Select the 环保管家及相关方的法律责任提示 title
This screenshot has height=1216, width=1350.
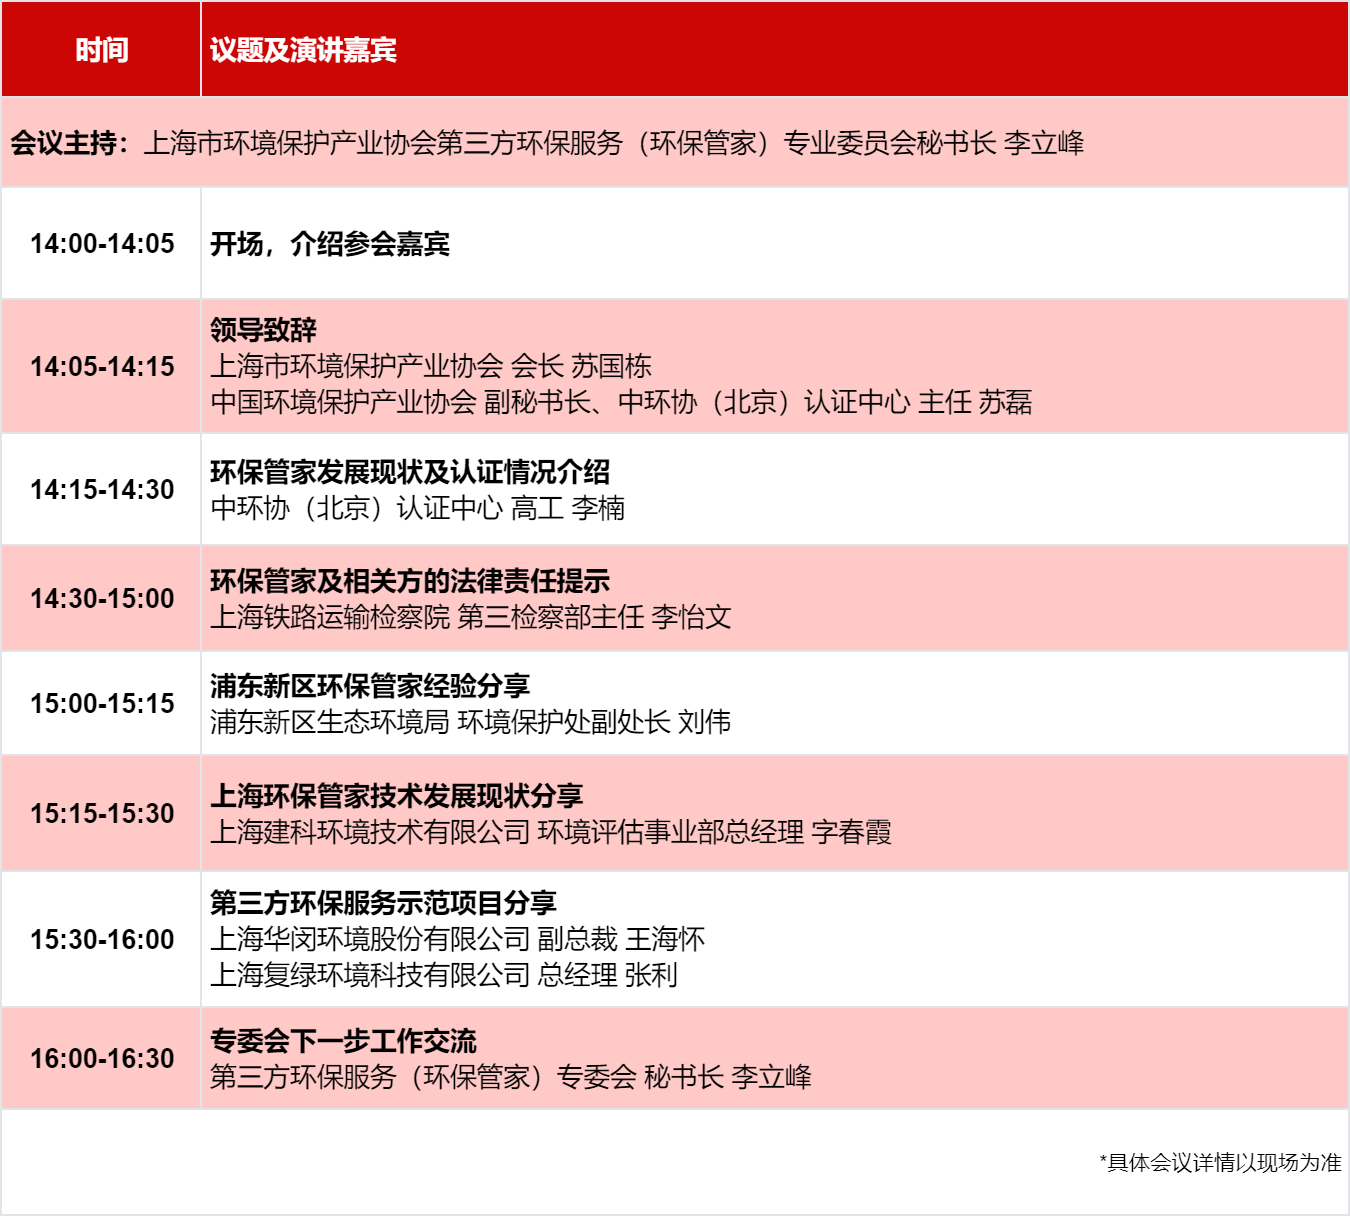pos(410,581)
